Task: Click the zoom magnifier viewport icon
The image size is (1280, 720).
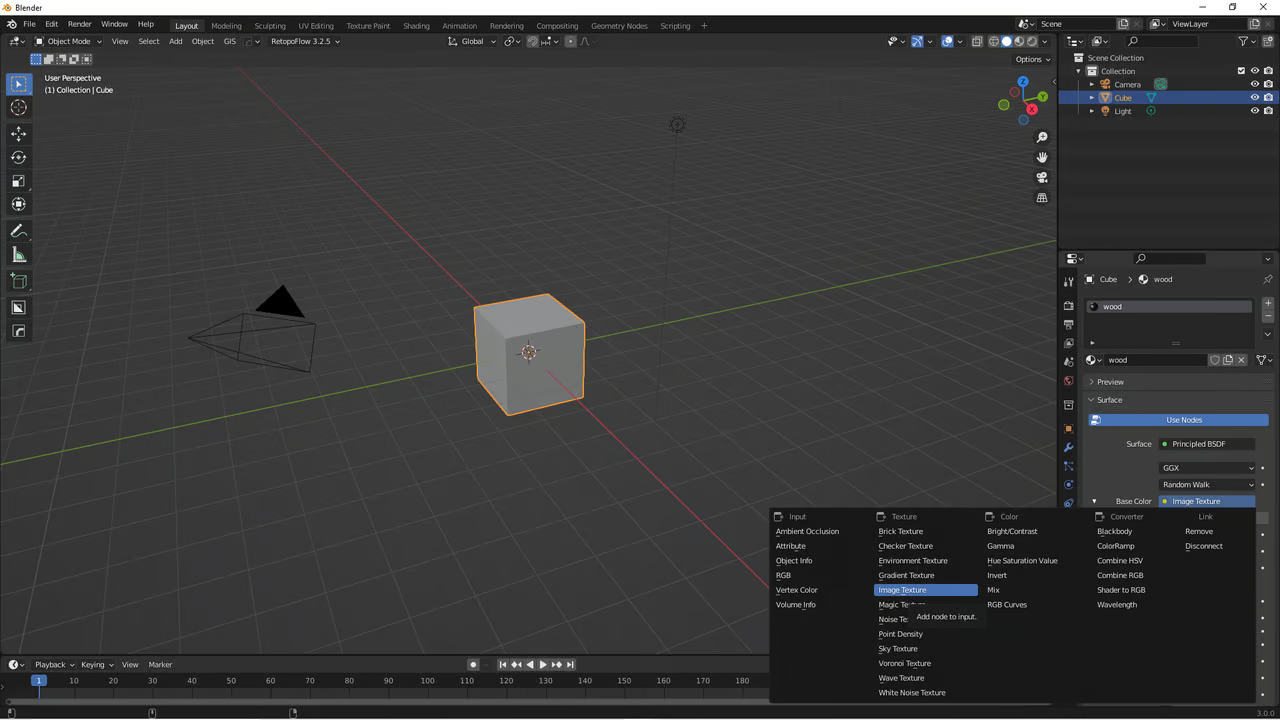Action: (x=1042, y=137)
